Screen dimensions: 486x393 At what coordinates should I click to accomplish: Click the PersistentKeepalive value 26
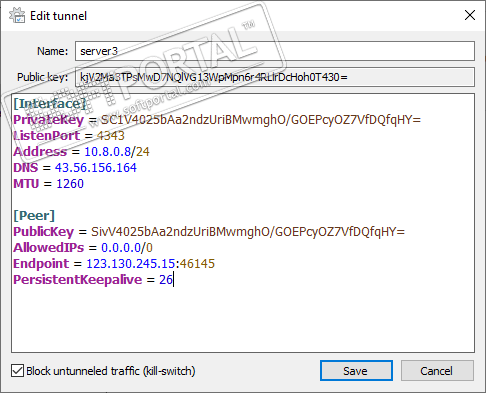pos(166,280)
